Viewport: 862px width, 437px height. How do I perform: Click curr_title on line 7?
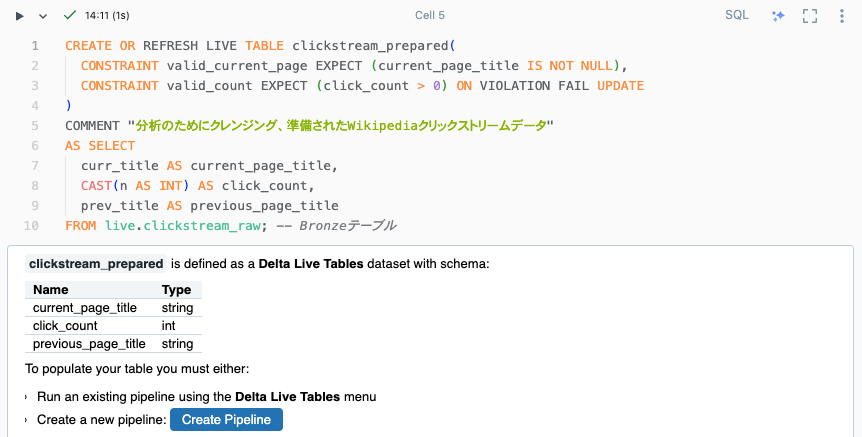[120, 165]
